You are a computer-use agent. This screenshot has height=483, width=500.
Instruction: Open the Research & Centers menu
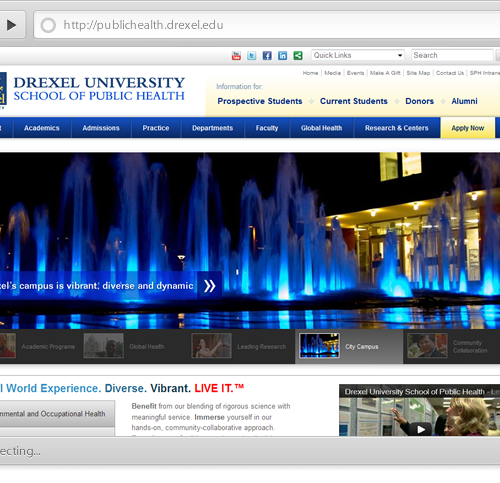pos(397,128)
